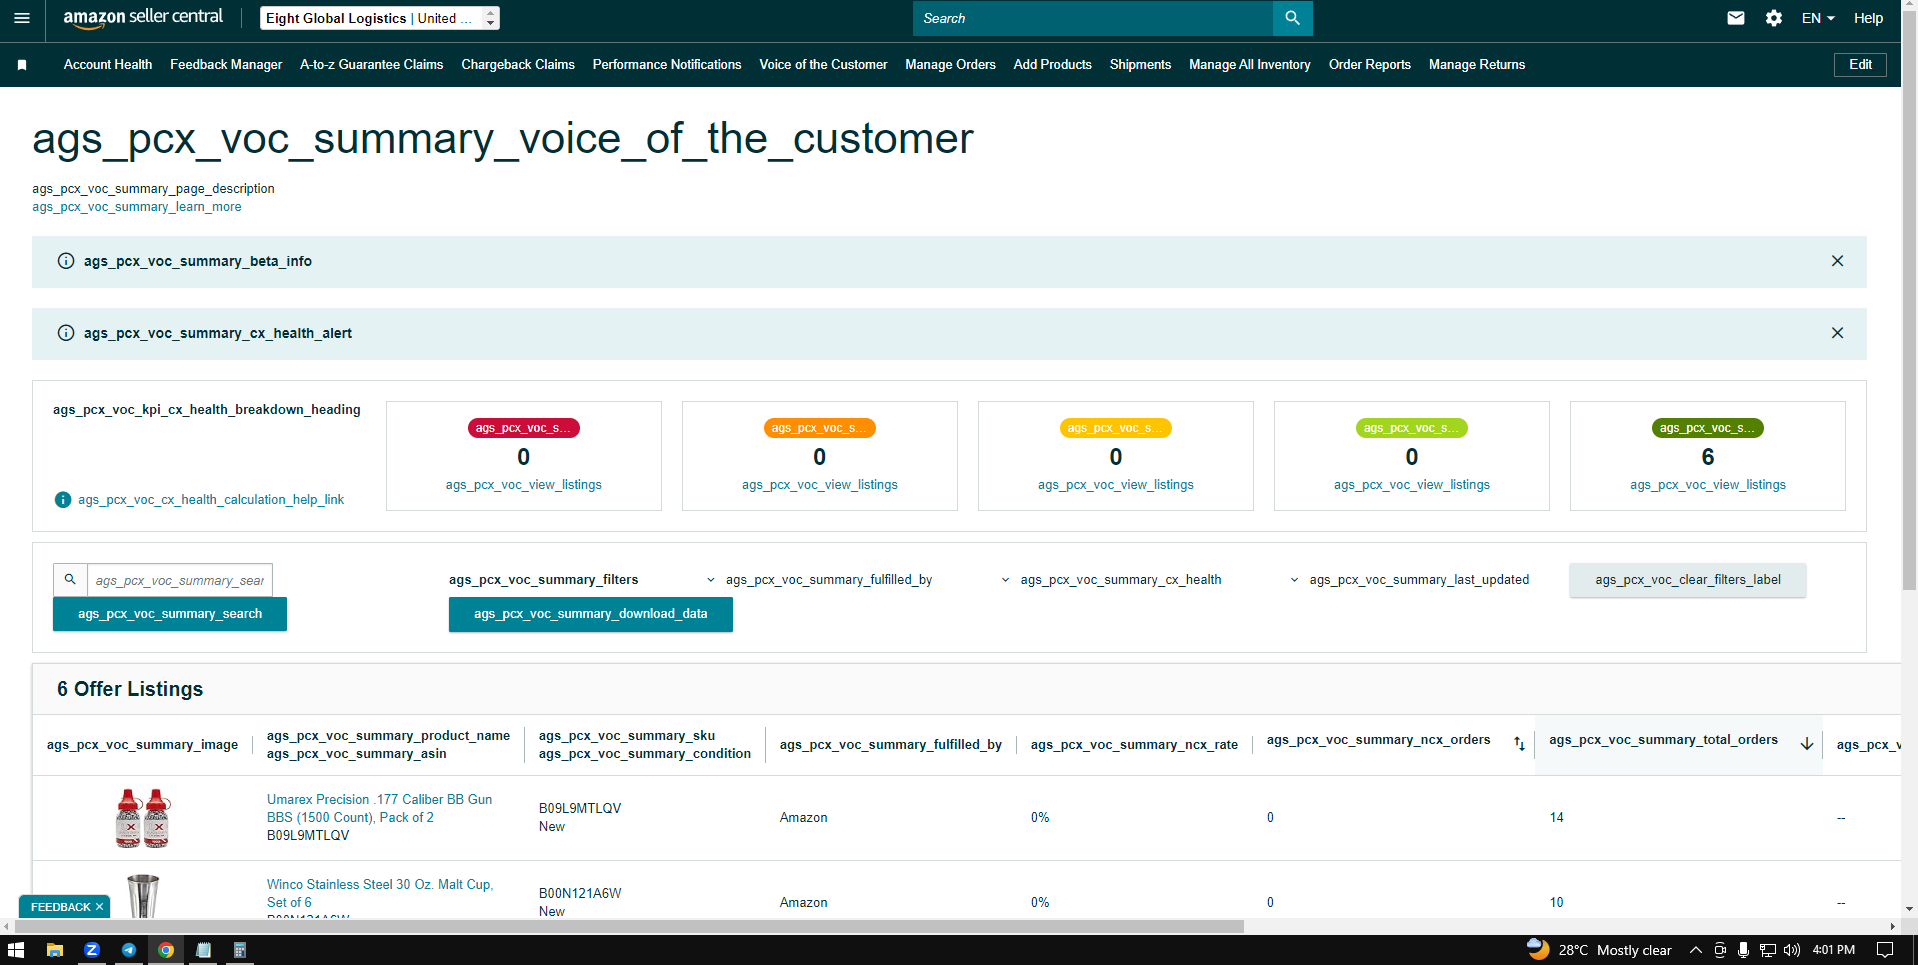Click Help in the top header
The height and width of the screenshot is (965, 1918).
click(1868, 18)
